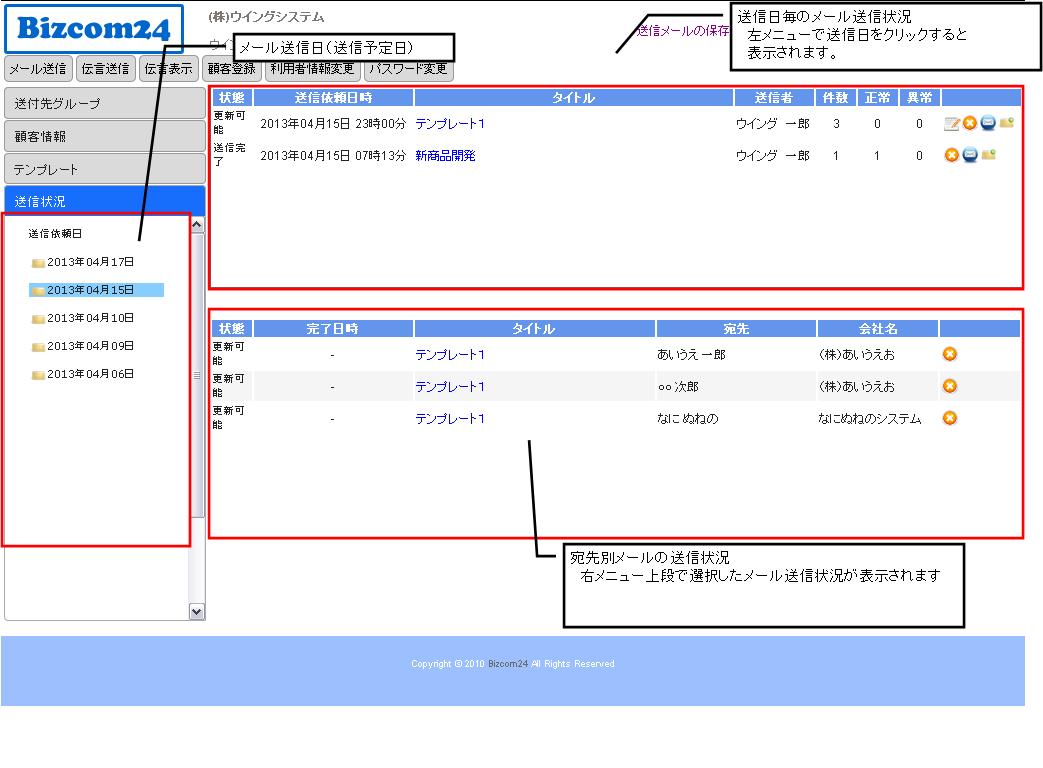Click the orange delete icon for なにぬねの

(950, 418)
